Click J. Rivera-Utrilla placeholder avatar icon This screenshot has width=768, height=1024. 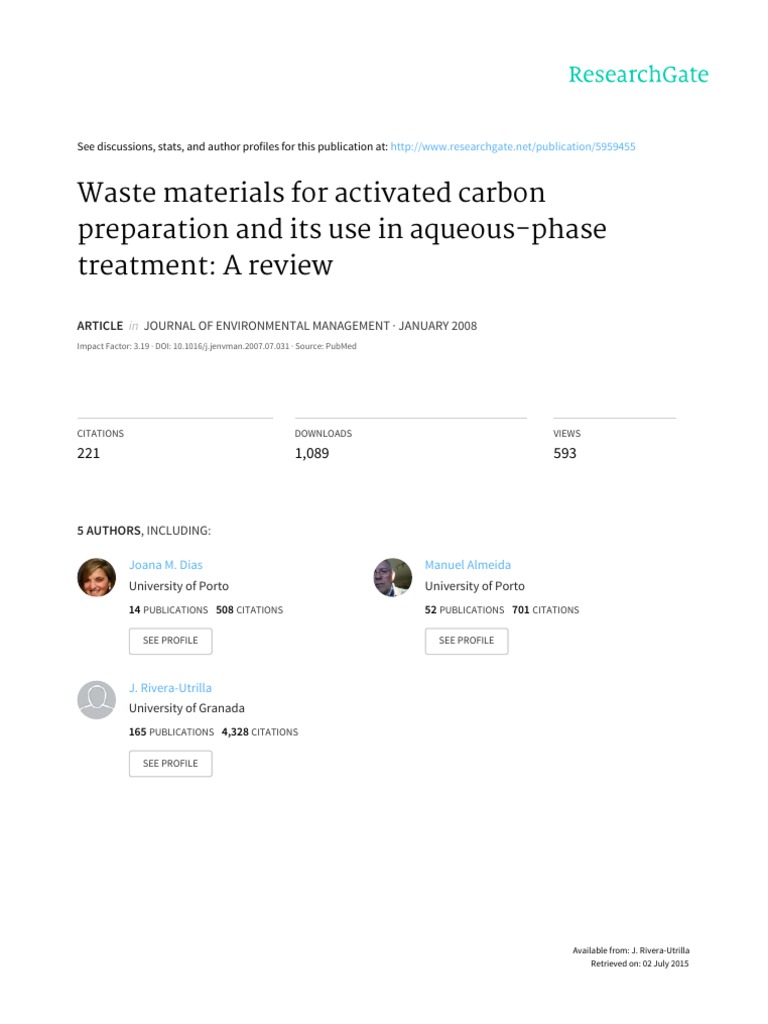point(97,700)
